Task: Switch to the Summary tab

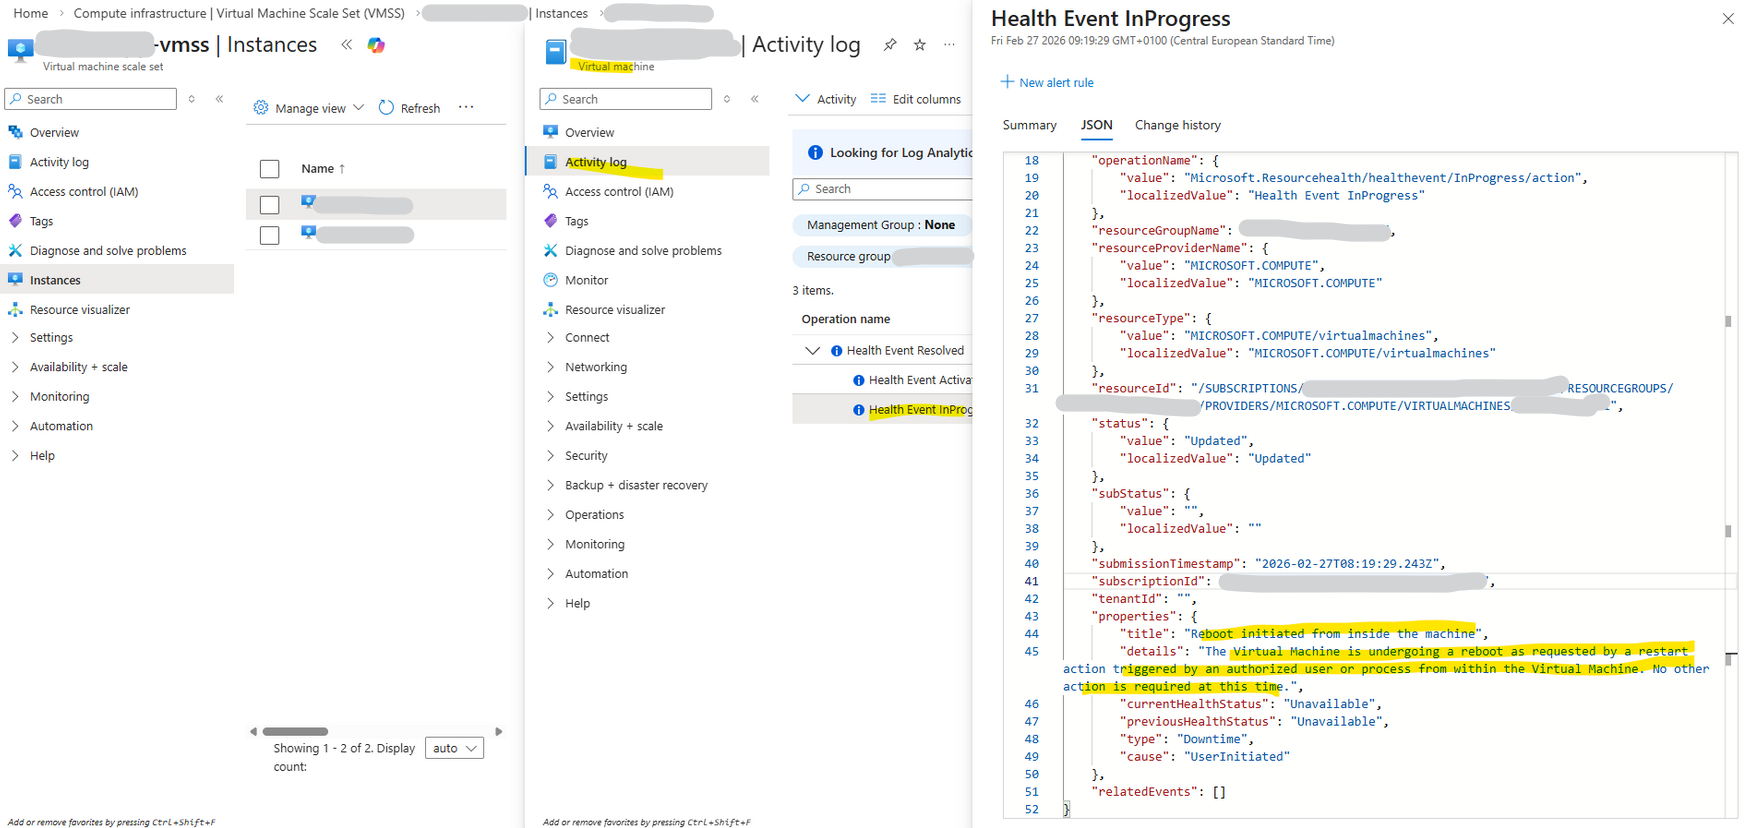Action: click(1029, 125)
